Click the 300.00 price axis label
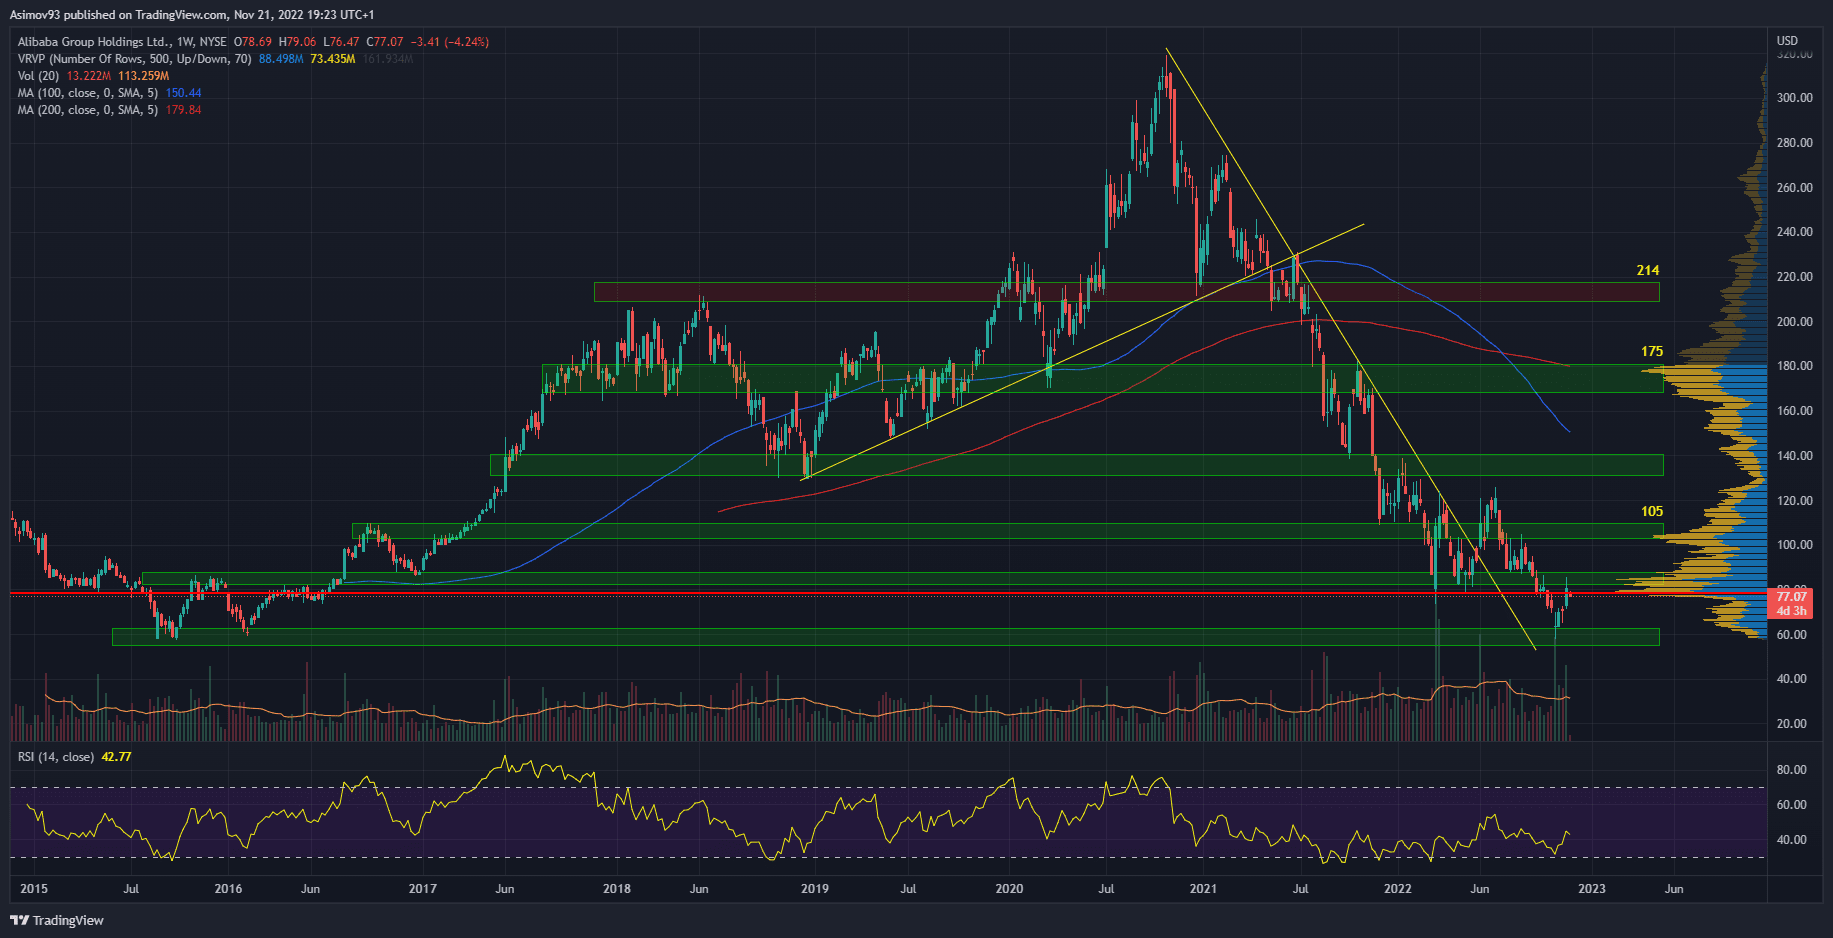Screen dimensions: 1833x938 coord(1794,98)
